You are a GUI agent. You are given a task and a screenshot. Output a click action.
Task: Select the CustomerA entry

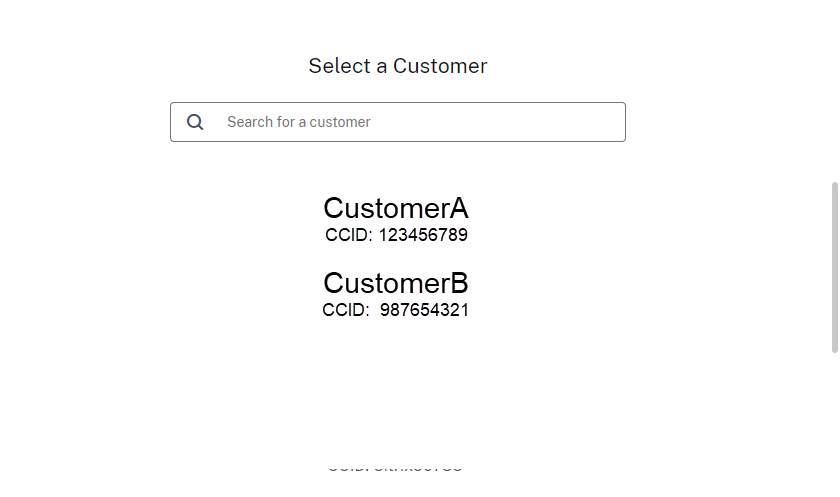(x=396, y=208)
